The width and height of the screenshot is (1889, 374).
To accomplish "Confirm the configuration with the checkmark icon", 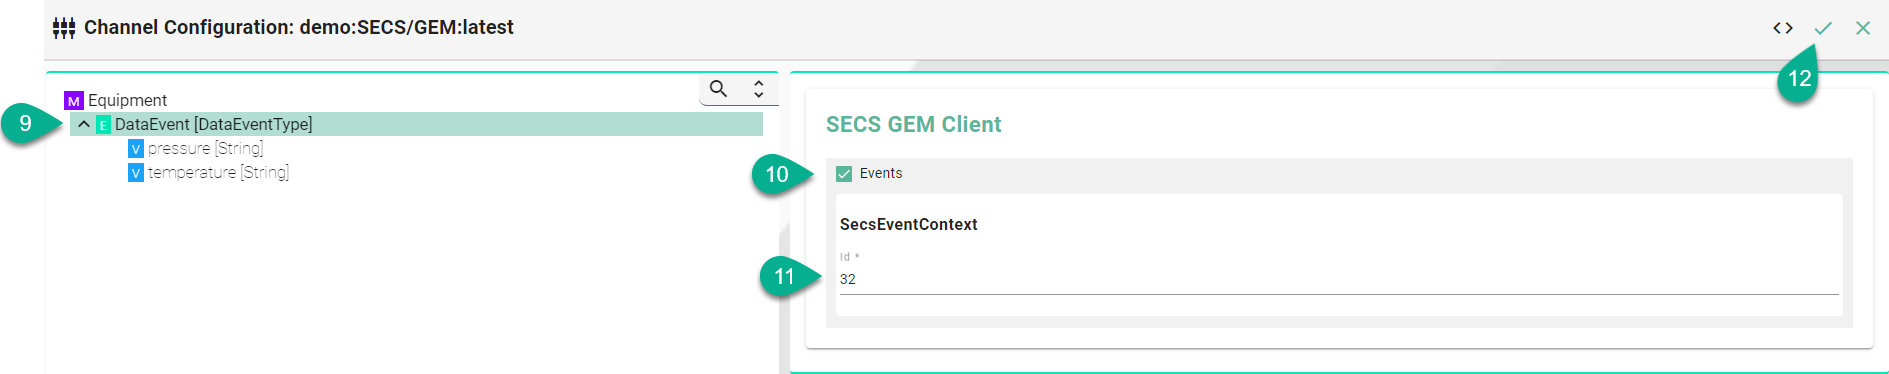I will tap(1823, 28).
